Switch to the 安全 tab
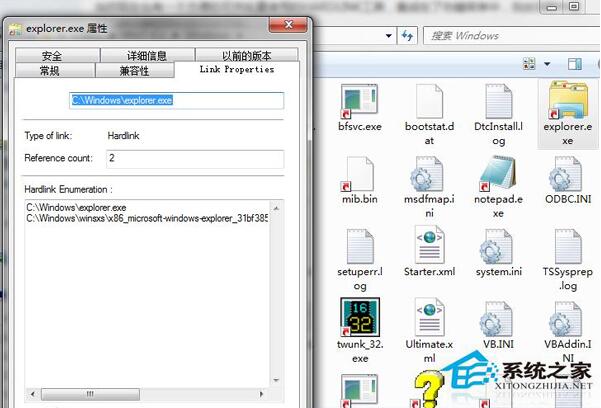Viewport: 601px width, 408px height. tap(57, 55)
